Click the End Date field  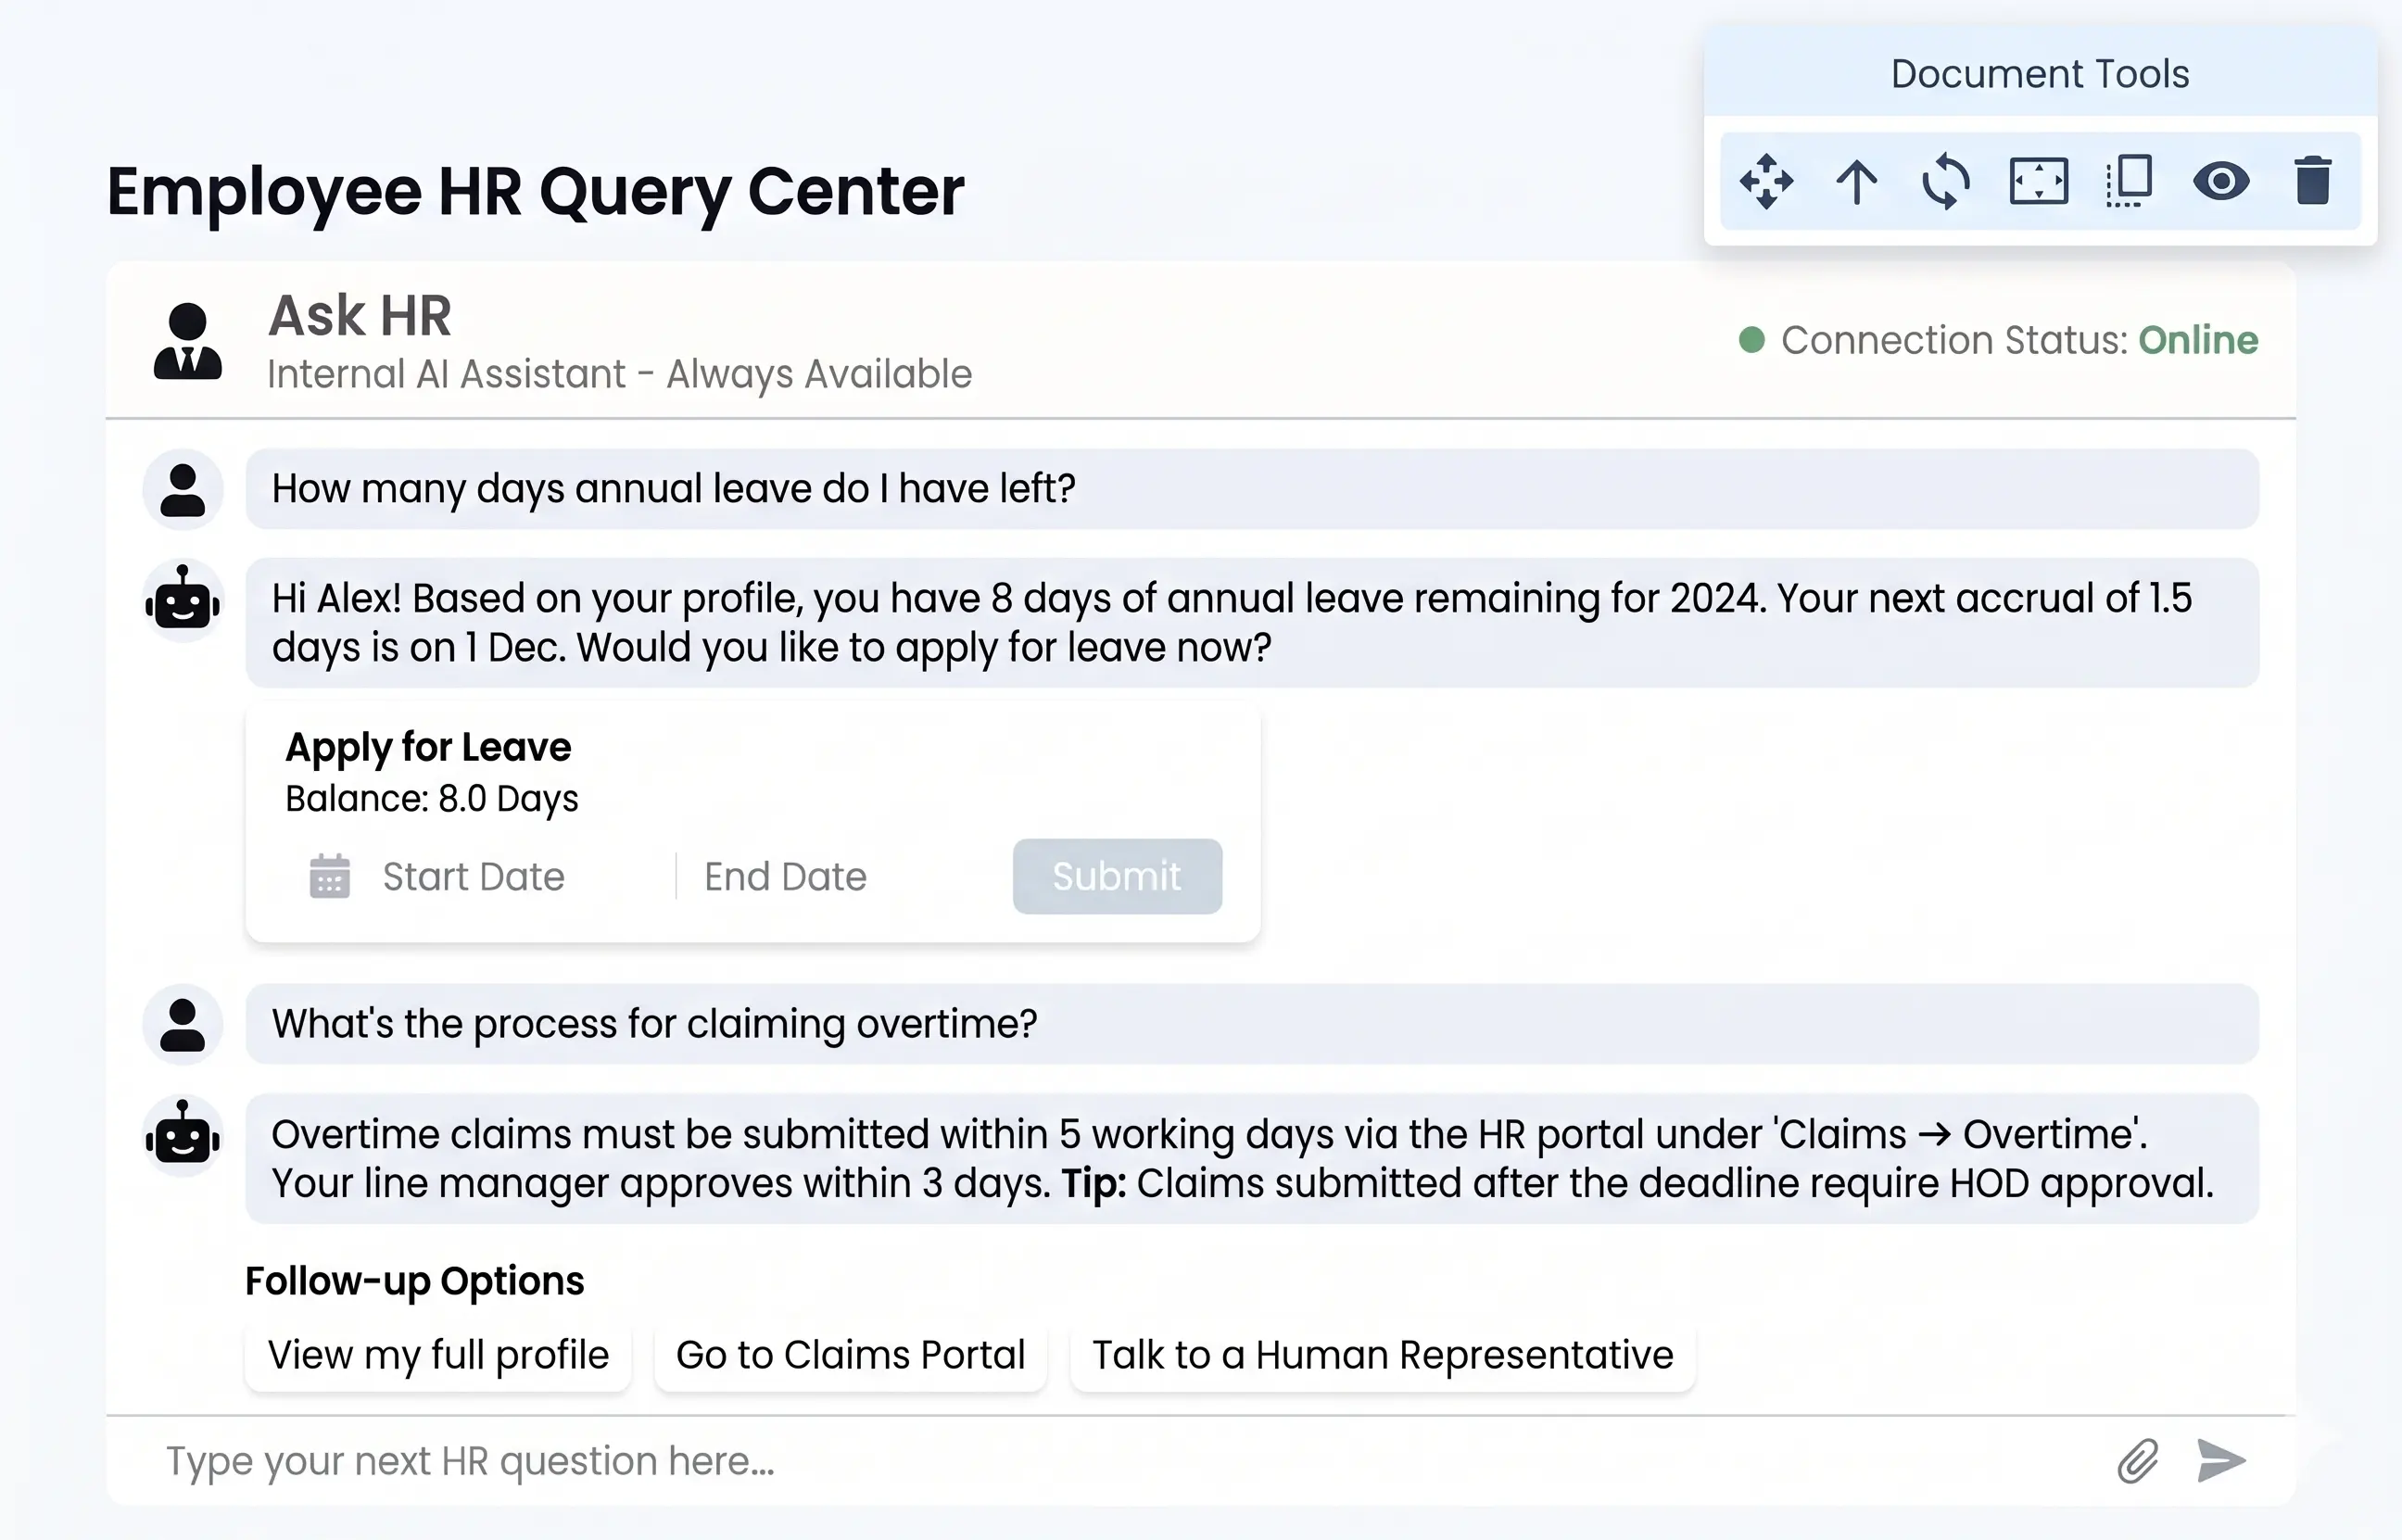(x=785, y=876)
